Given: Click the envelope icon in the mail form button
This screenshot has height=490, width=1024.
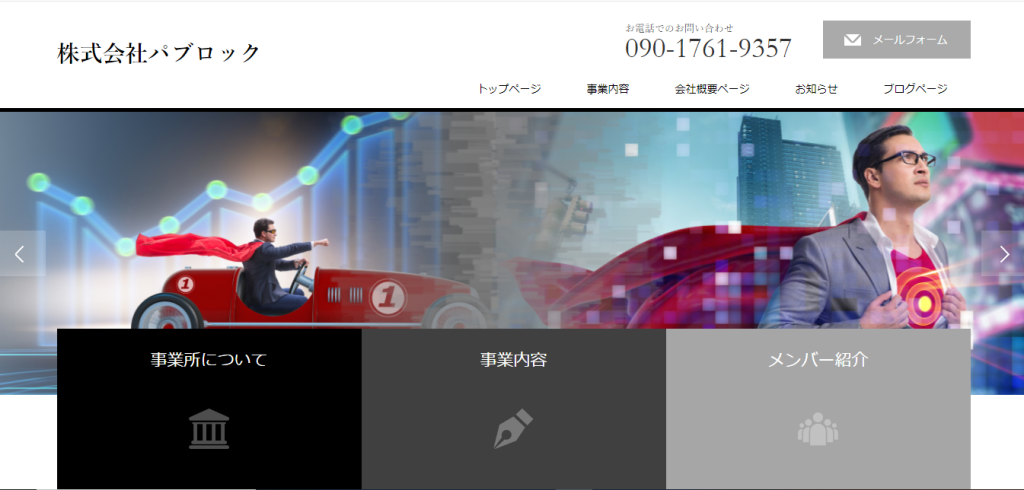Looking at the screenshot, I should [852, 40].
